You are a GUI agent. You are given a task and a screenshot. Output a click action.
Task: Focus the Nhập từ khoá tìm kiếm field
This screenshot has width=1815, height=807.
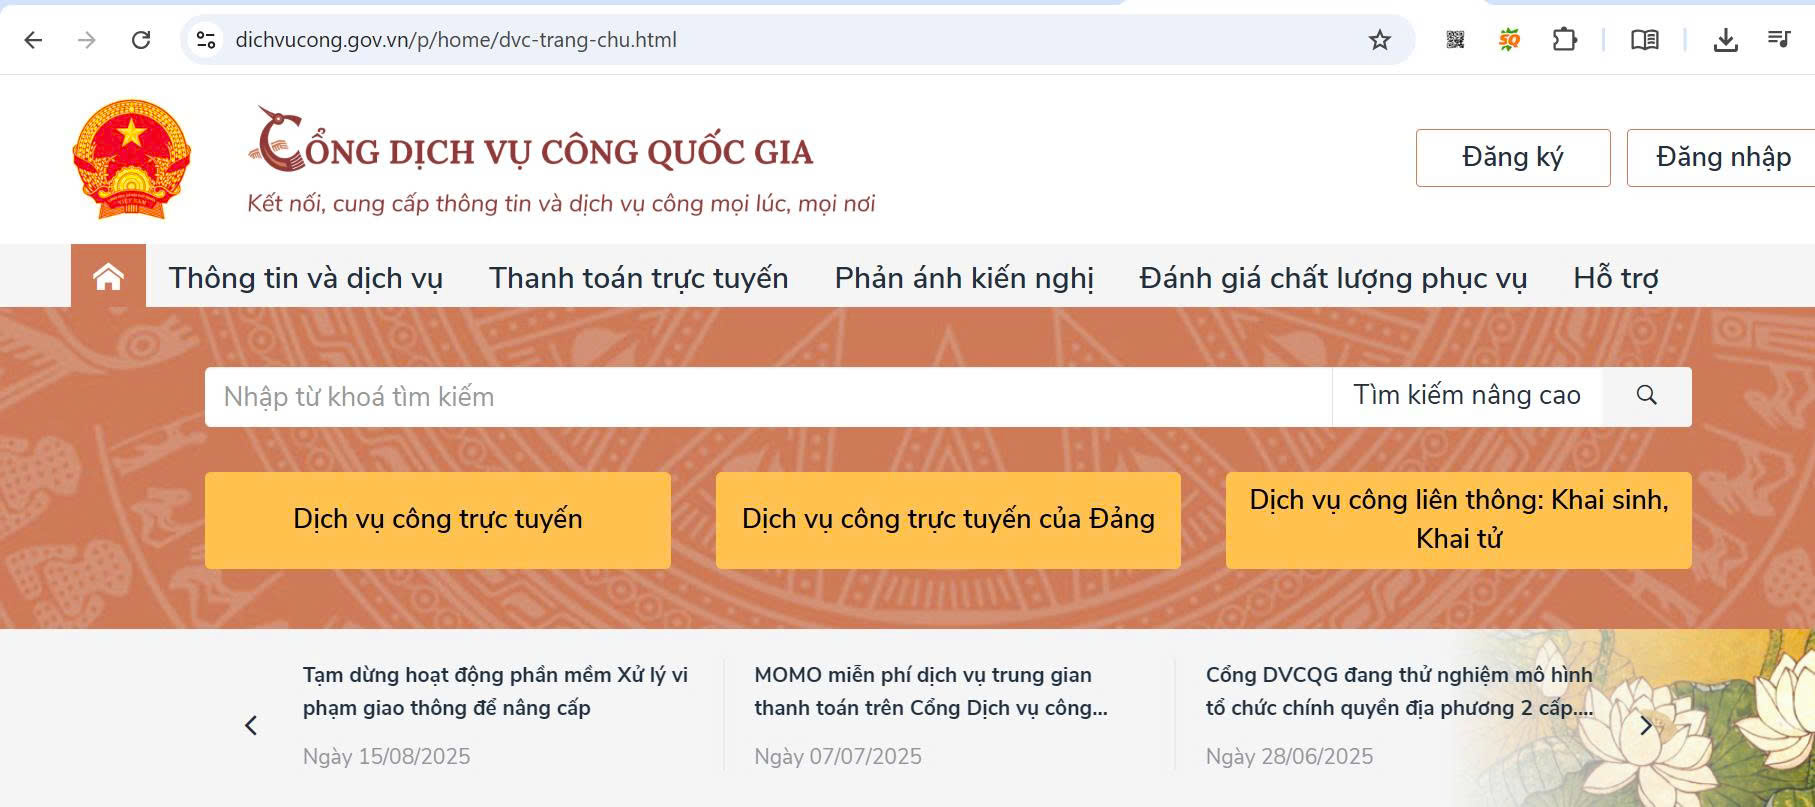[767, 397]
